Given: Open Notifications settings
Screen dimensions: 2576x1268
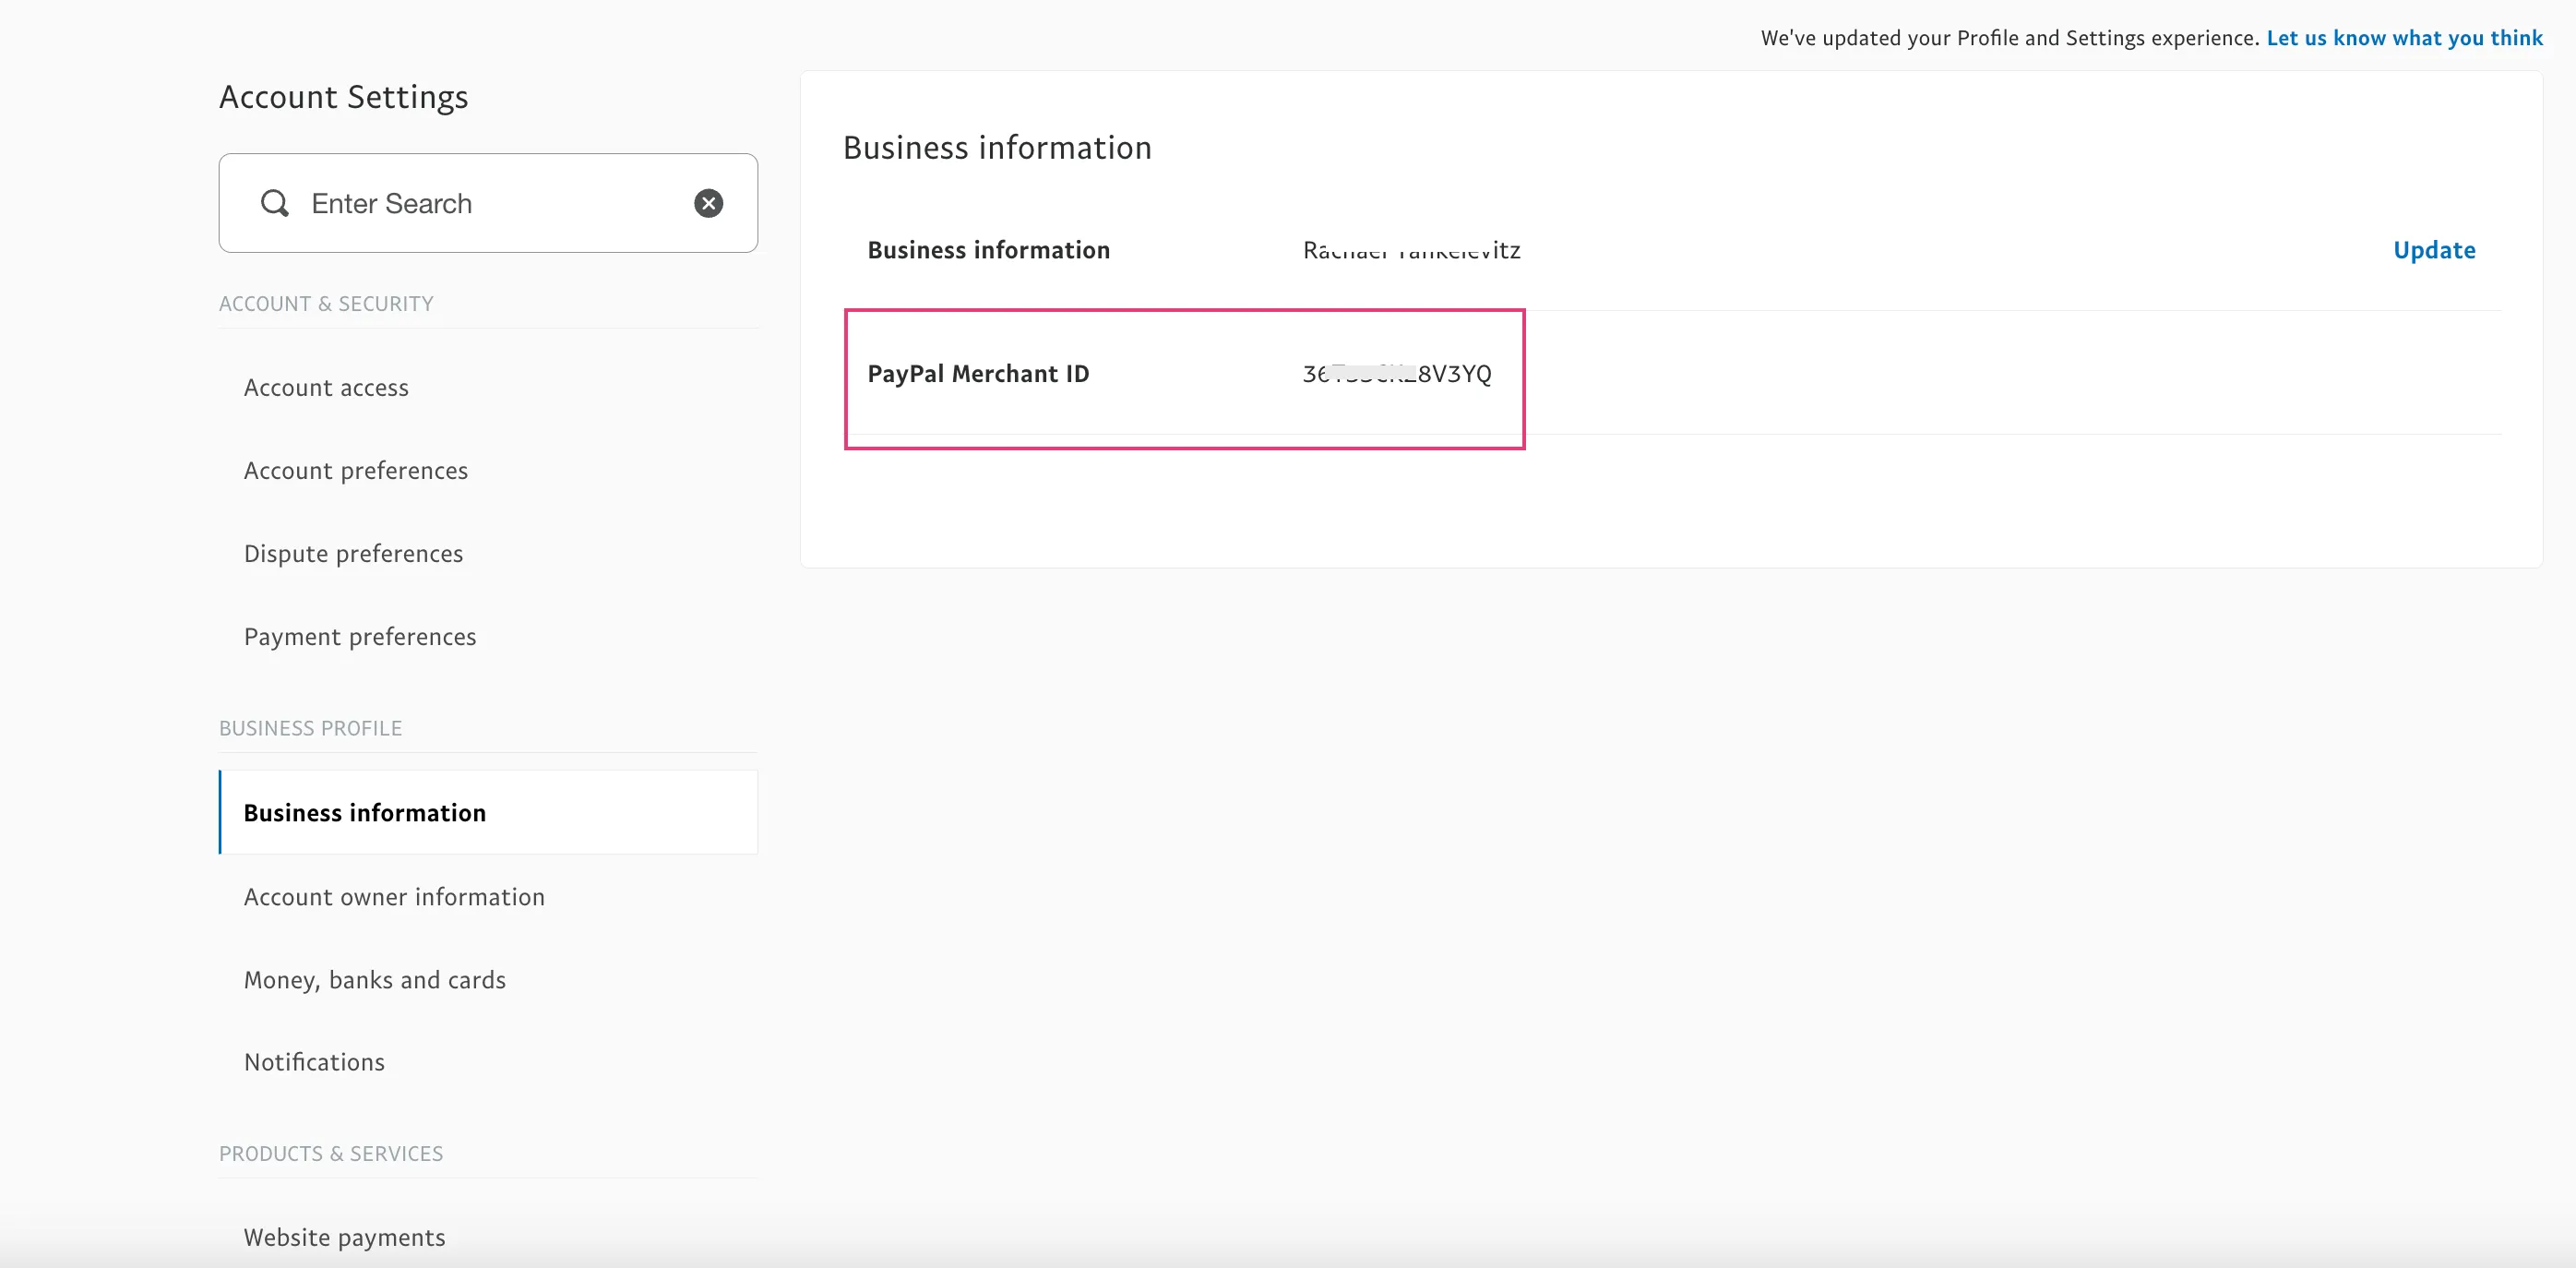Looking at the screenshot, I should (x=314, y=1061).
